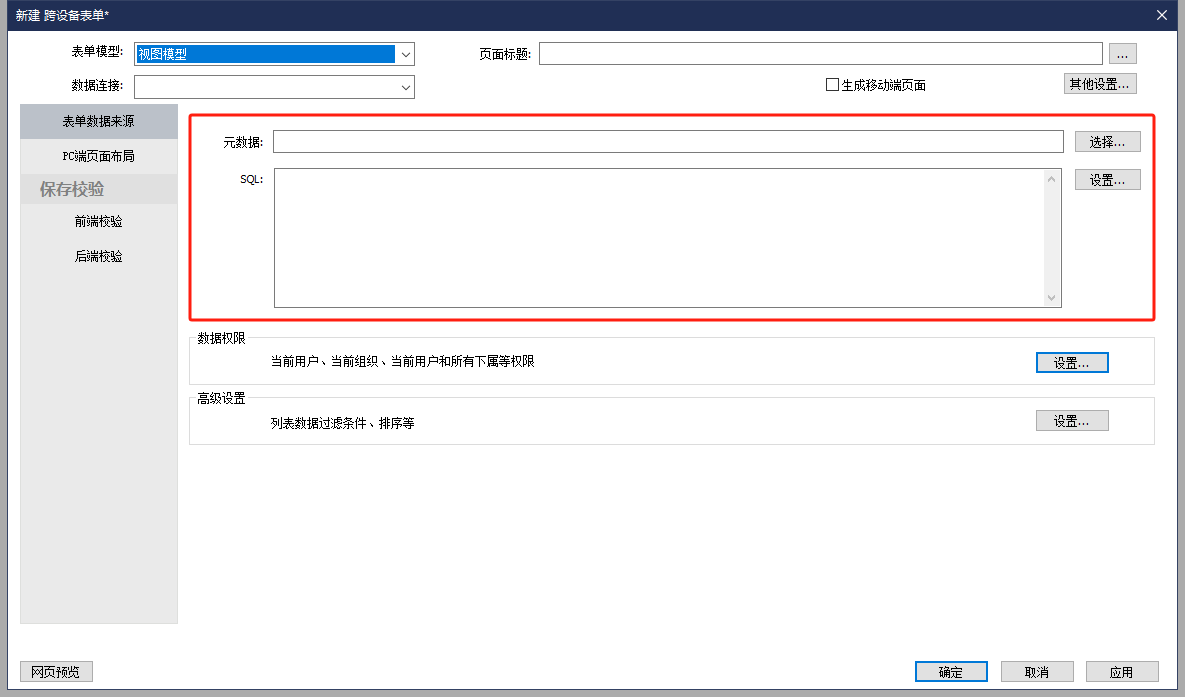
Task: Click the 页面标题 text field
Action: click(x=820, y=54)
